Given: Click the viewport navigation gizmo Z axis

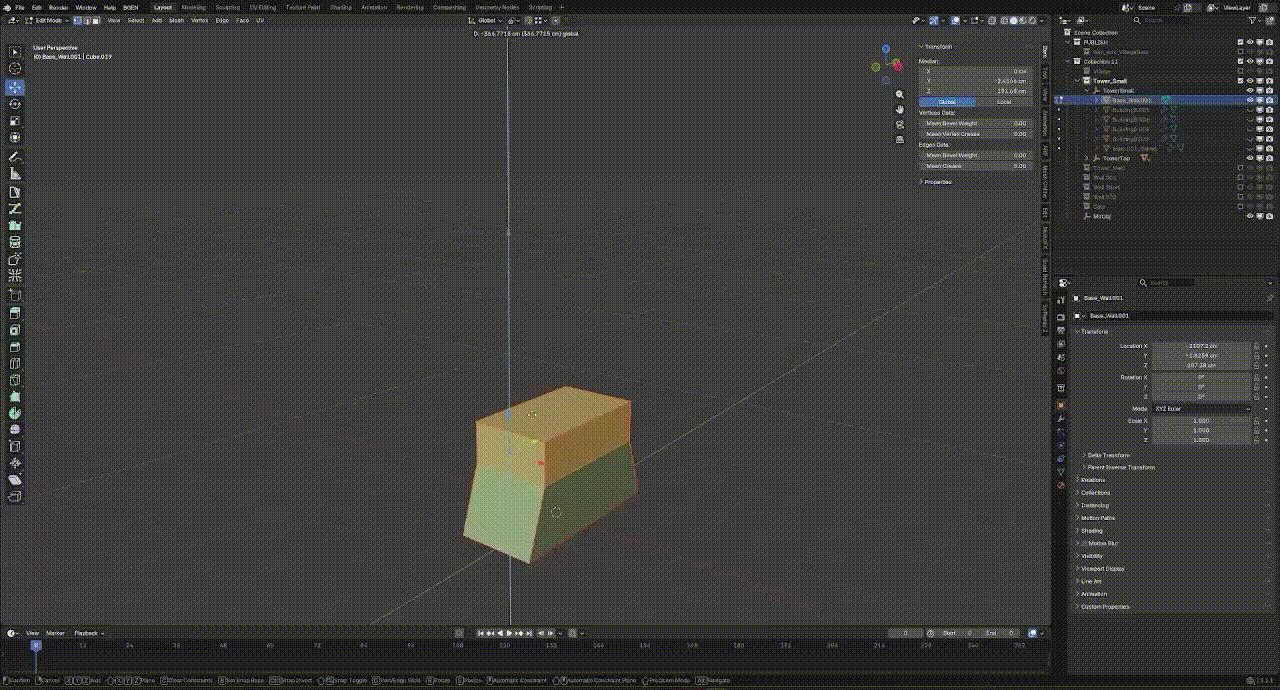Looking at the screenshot, I should (x=885, y=48).
